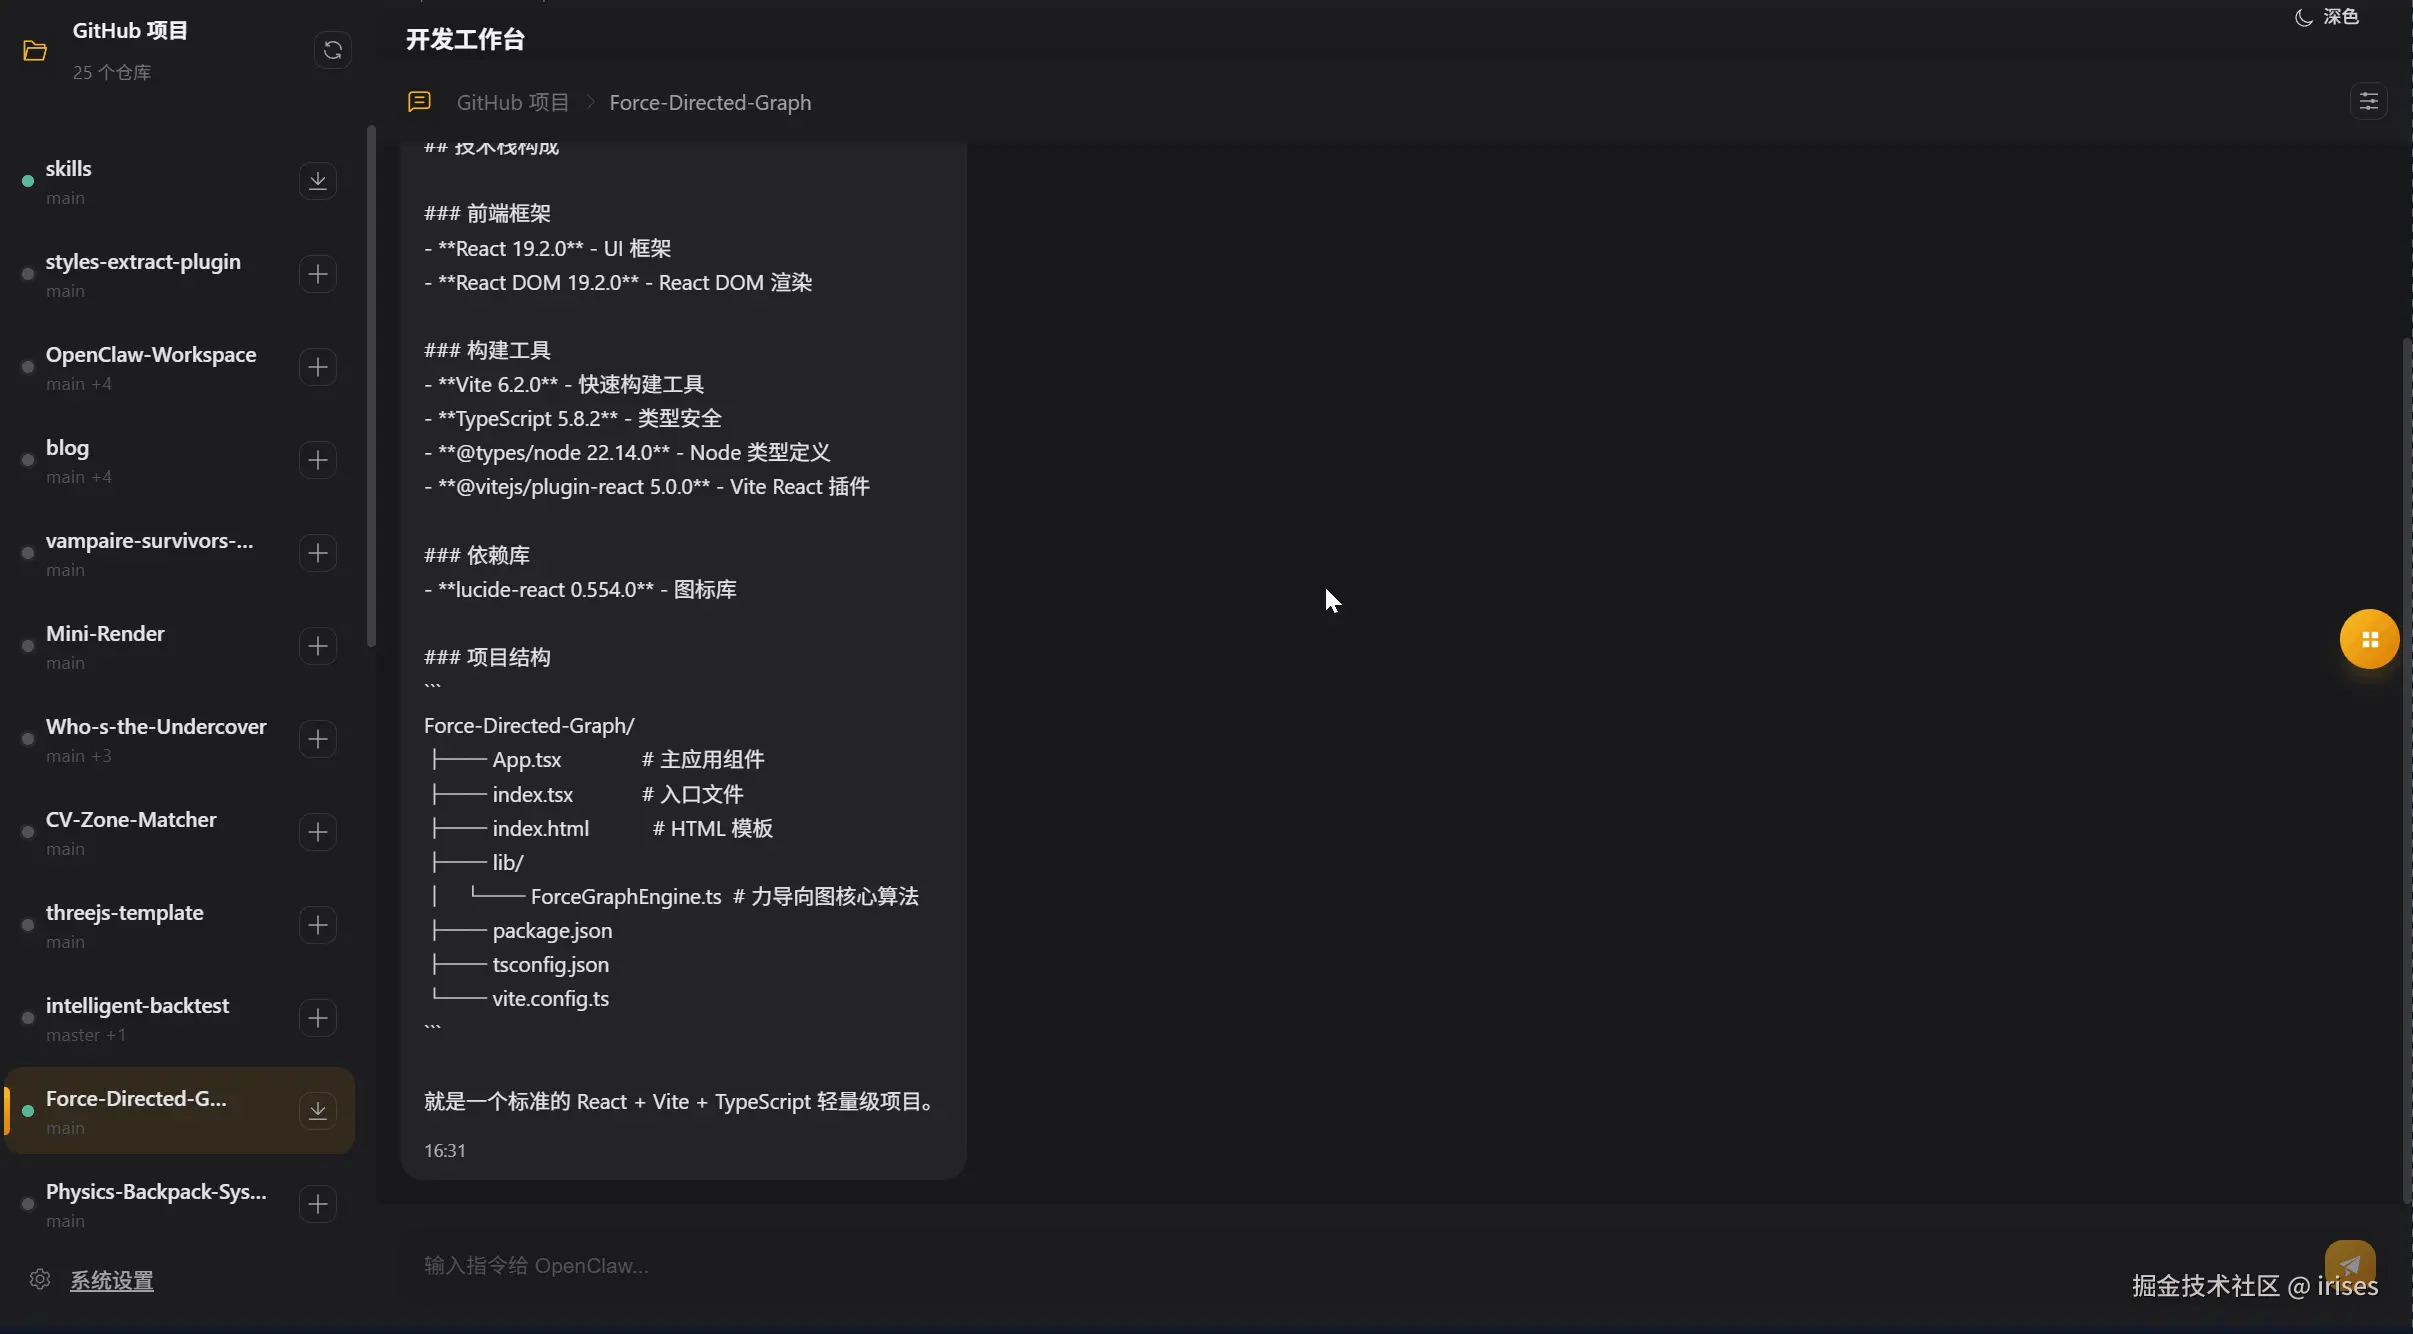
Task: Click Force-Directed-Graph breadcrumb item
Action: coord(710,103)
